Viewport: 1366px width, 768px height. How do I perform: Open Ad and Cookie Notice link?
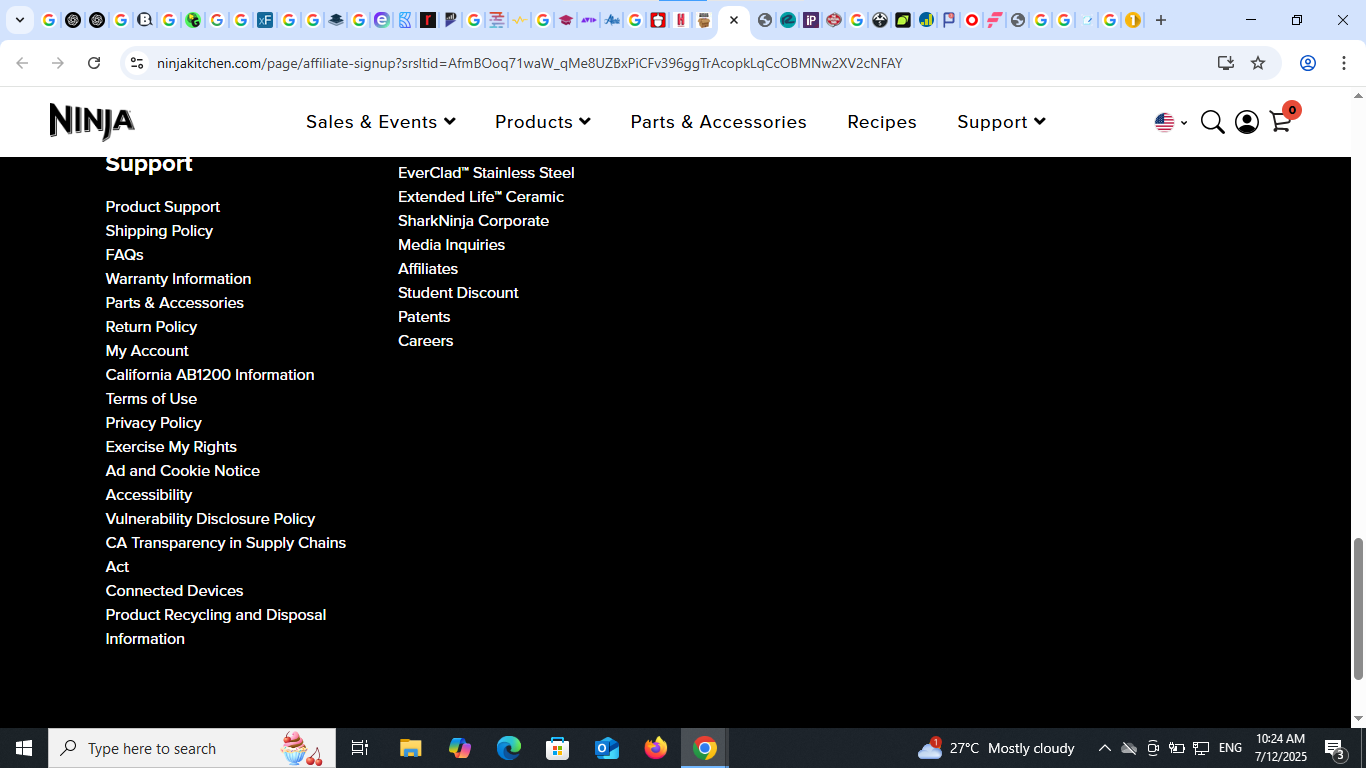tap(183, 471)
